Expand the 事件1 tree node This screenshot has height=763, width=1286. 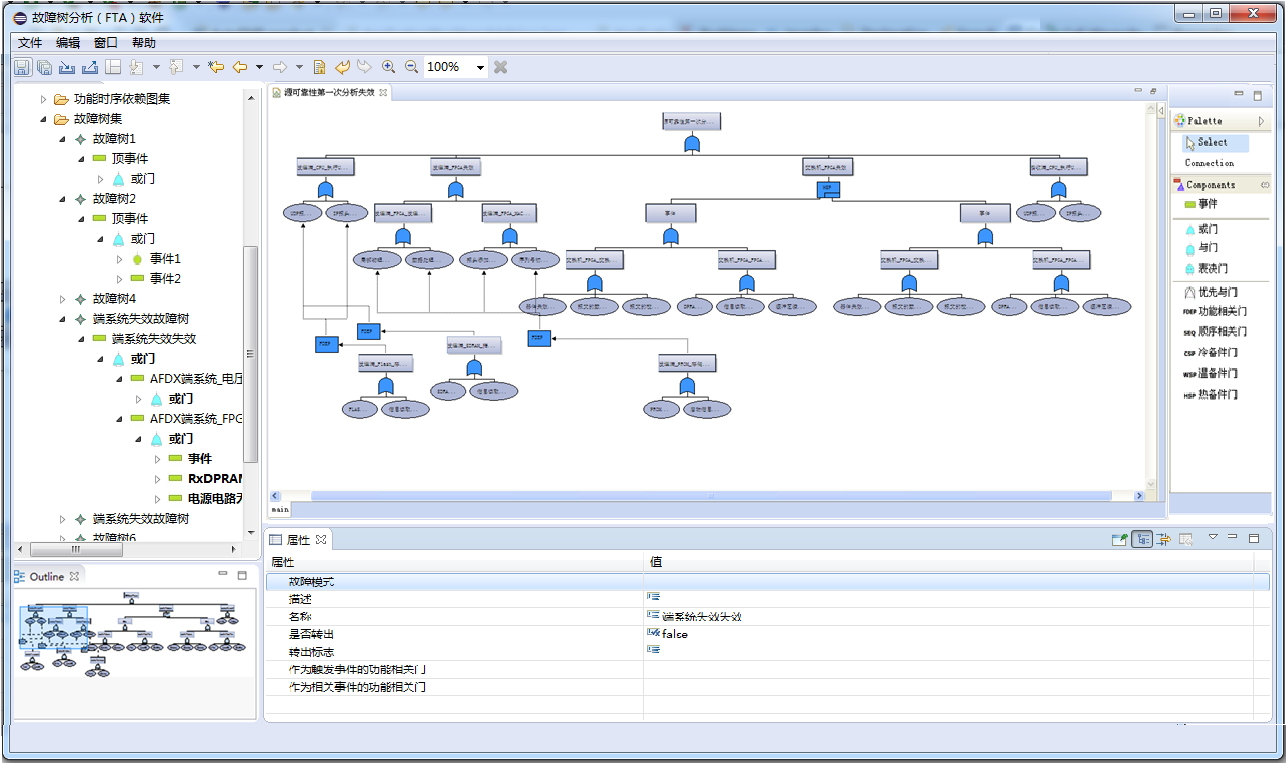[x=119, y=259]
